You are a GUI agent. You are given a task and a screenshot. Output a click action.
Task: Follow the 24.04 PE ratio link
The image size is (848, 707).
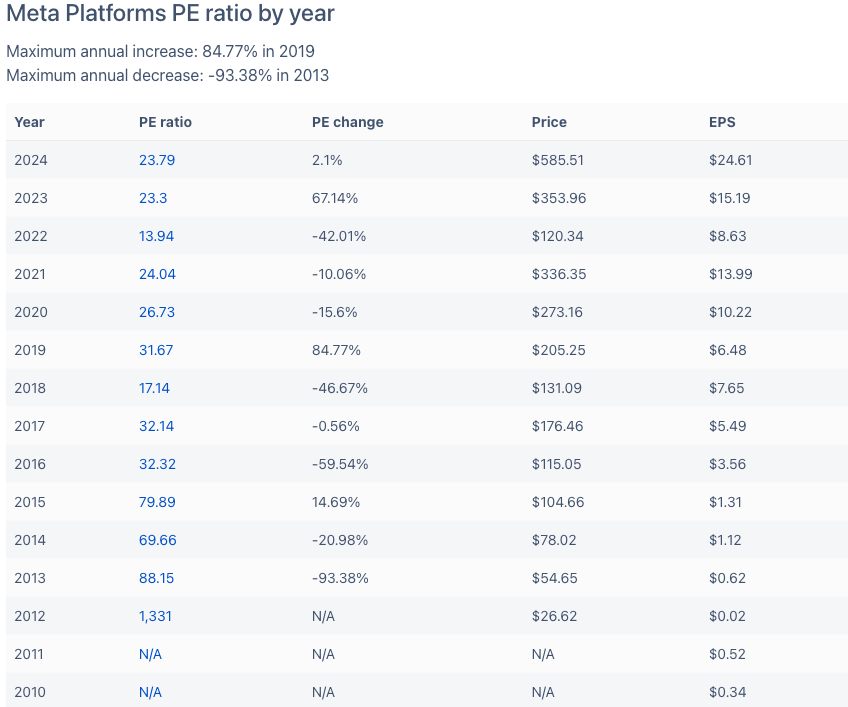157,274
